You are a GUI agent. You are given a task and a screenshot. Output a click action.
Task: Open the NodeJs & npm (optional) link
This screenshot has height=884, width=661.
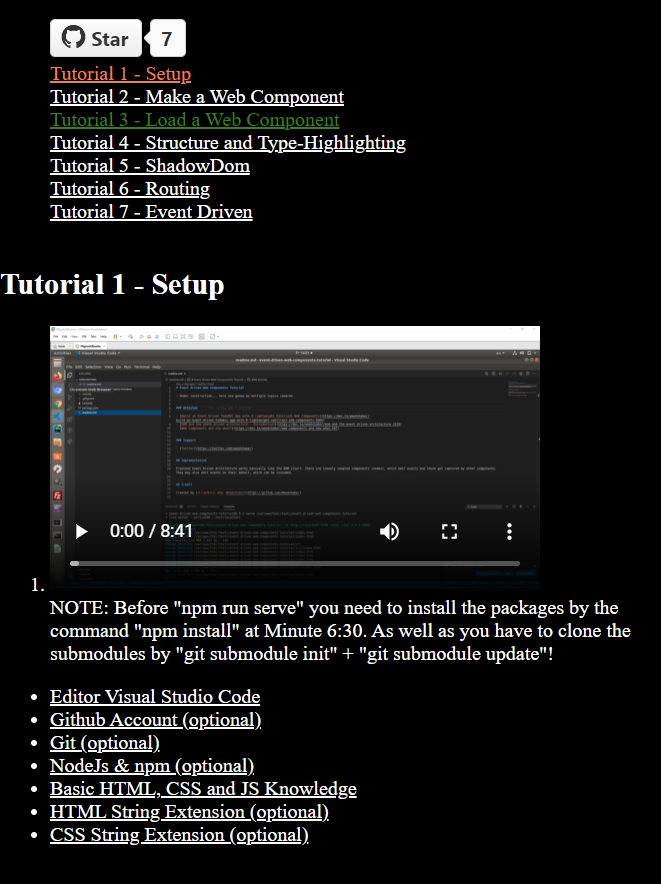pos(152,766)
